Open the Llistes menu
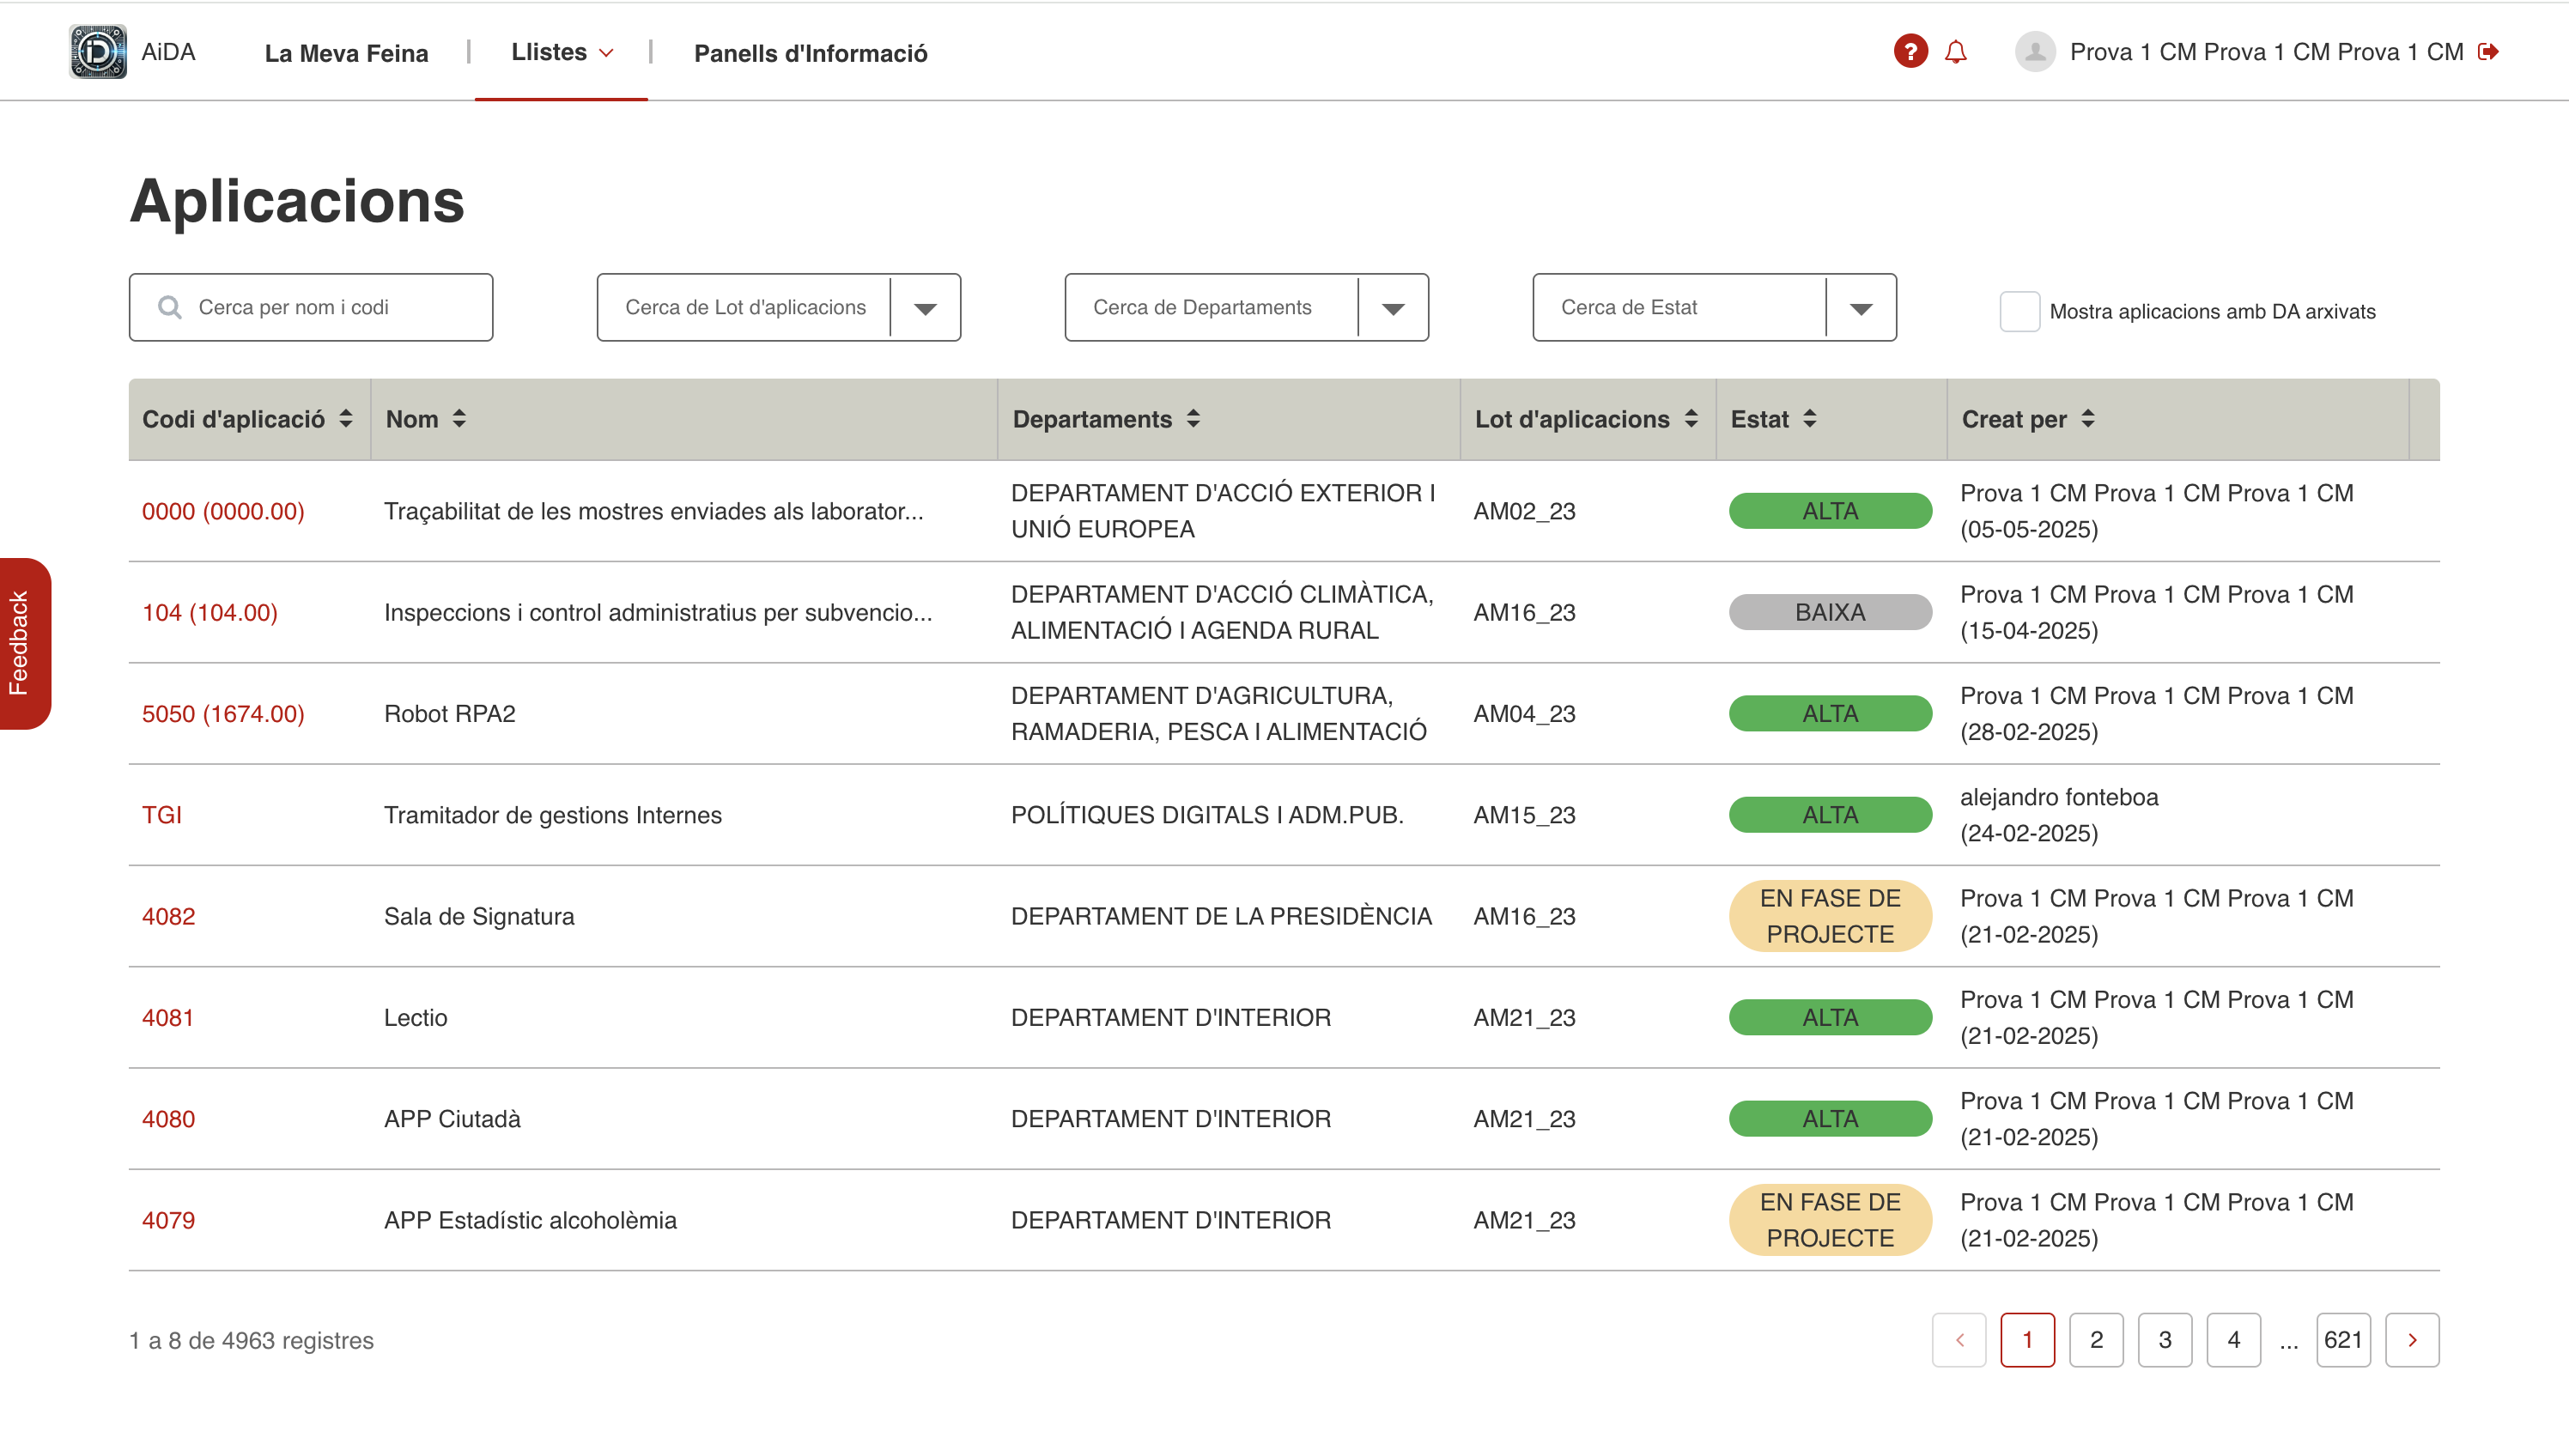The image size is (2569, 1456). coord(561,52)
